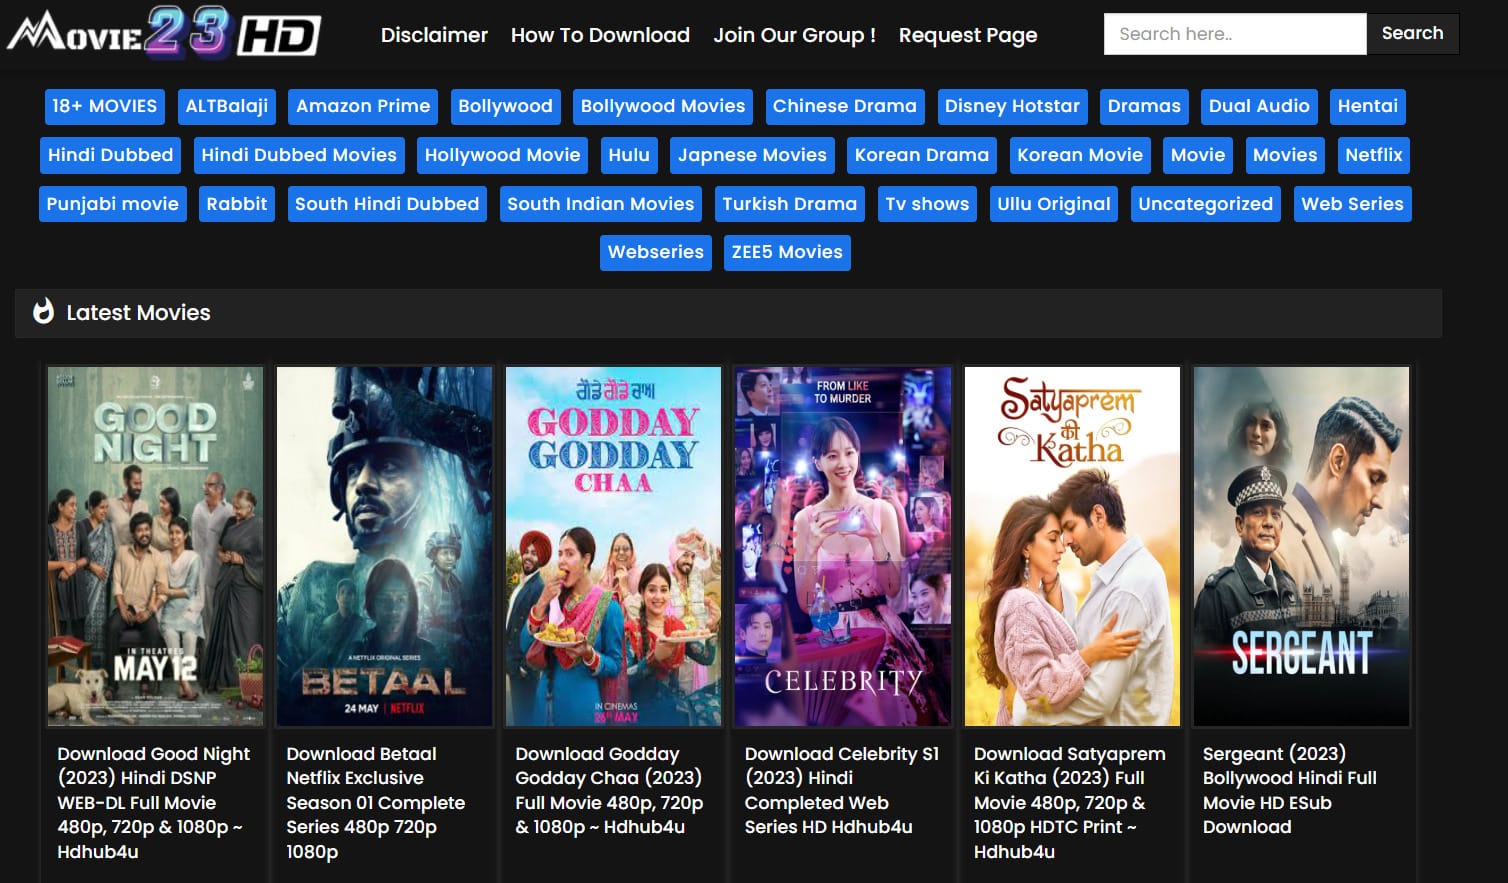Open Korean Movie category
This screenshot has width=1508, height=883.
click(x=1080, y=155)
